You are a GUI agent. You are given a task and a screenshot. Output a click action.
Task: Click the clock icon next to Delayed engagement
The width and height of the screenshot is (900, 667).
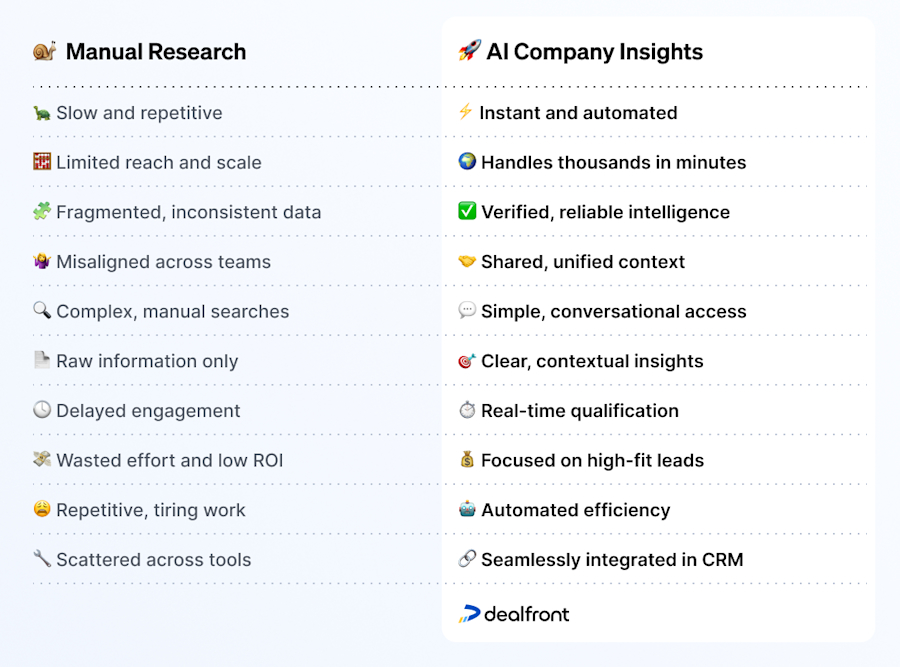[42, 410]
